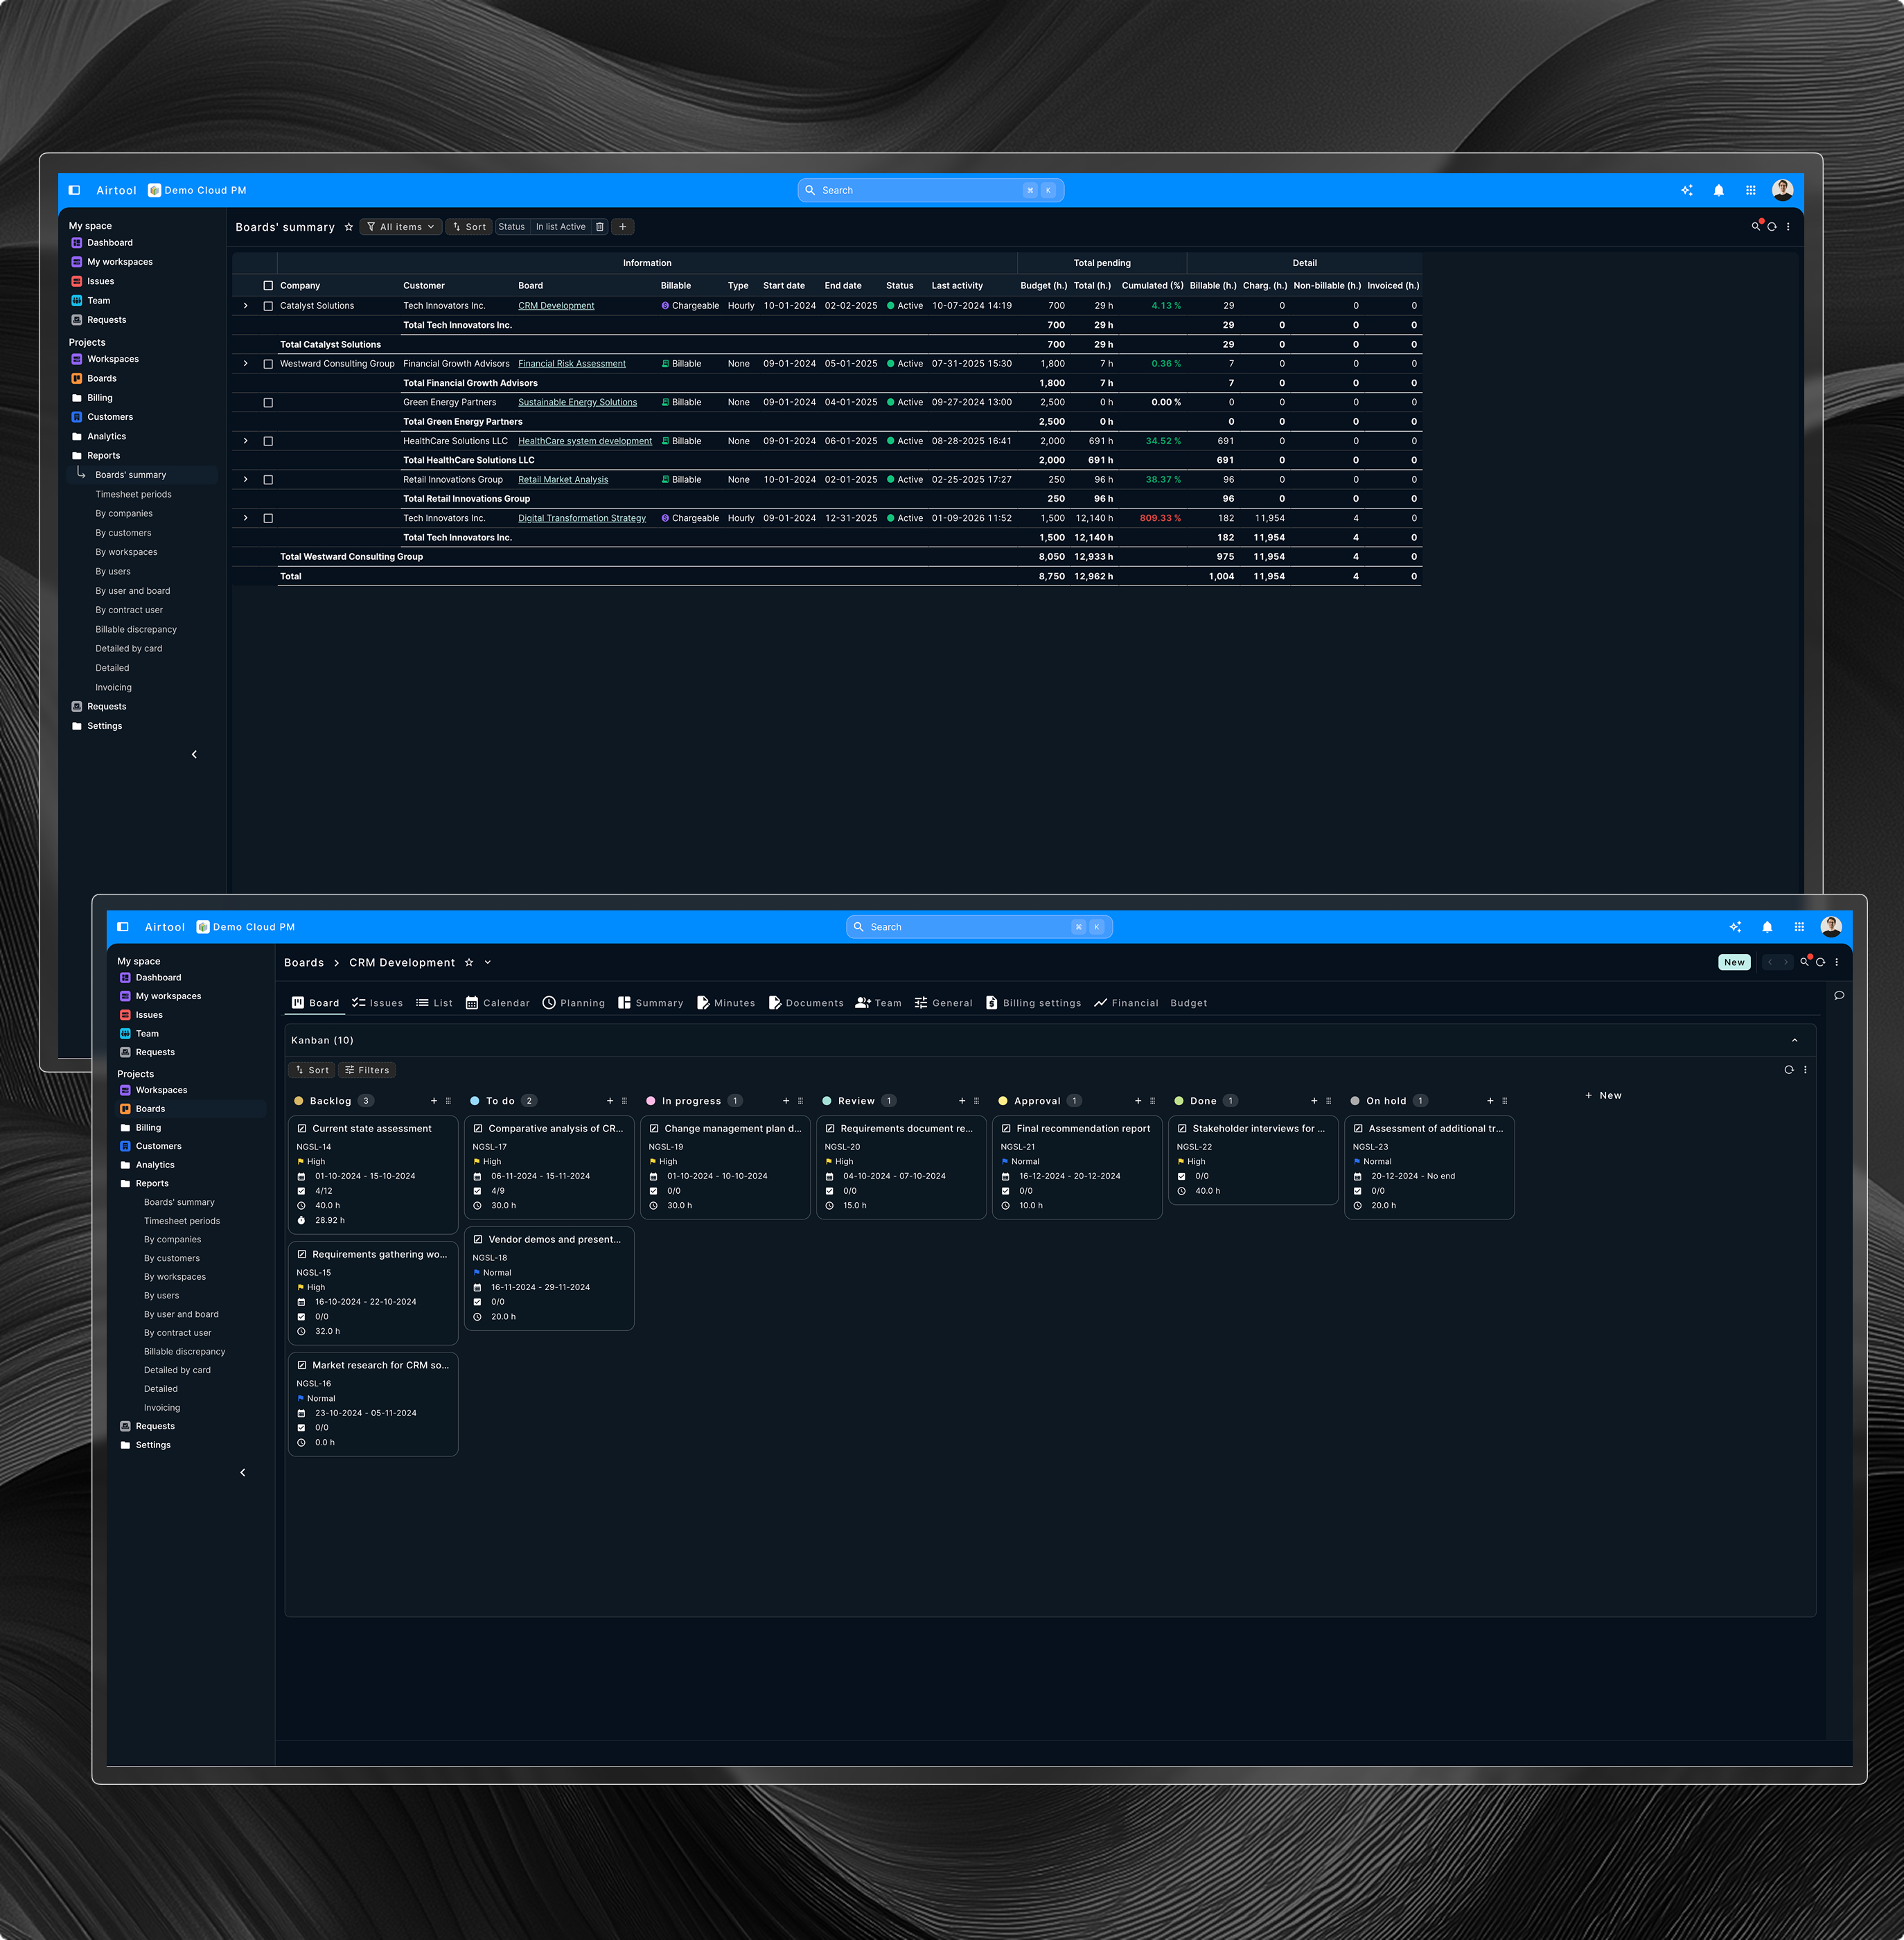Screen dimensions: 1904x1940
Task: Tick the HealthCare Solutions LLC row checkbox
Action: [x=268, y=441]
